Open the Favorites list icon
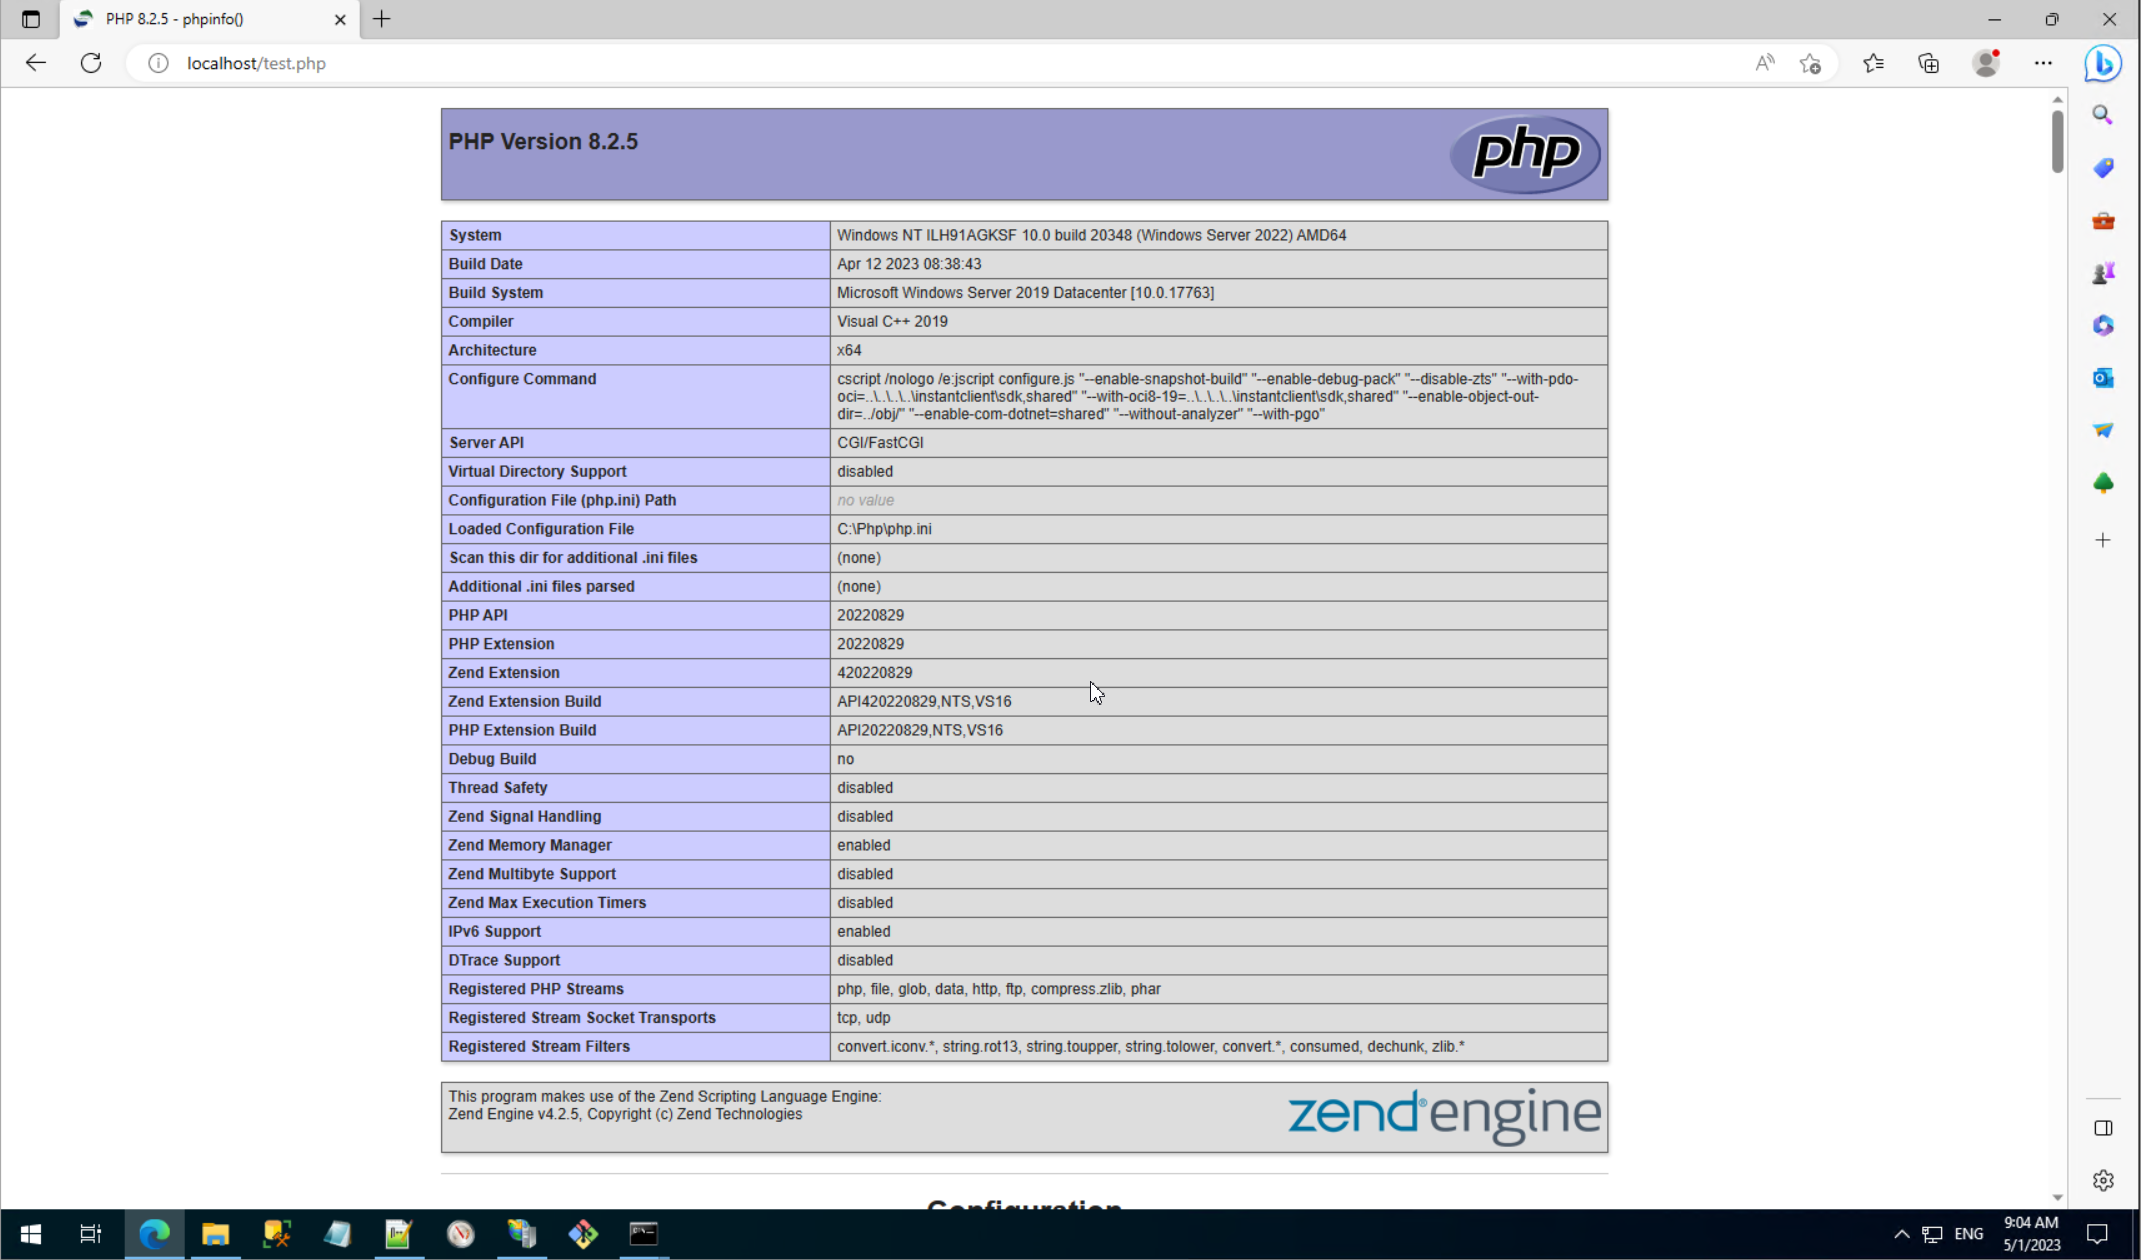Viewport: 2141px width, 1260px height. (x=1873, y=63)
